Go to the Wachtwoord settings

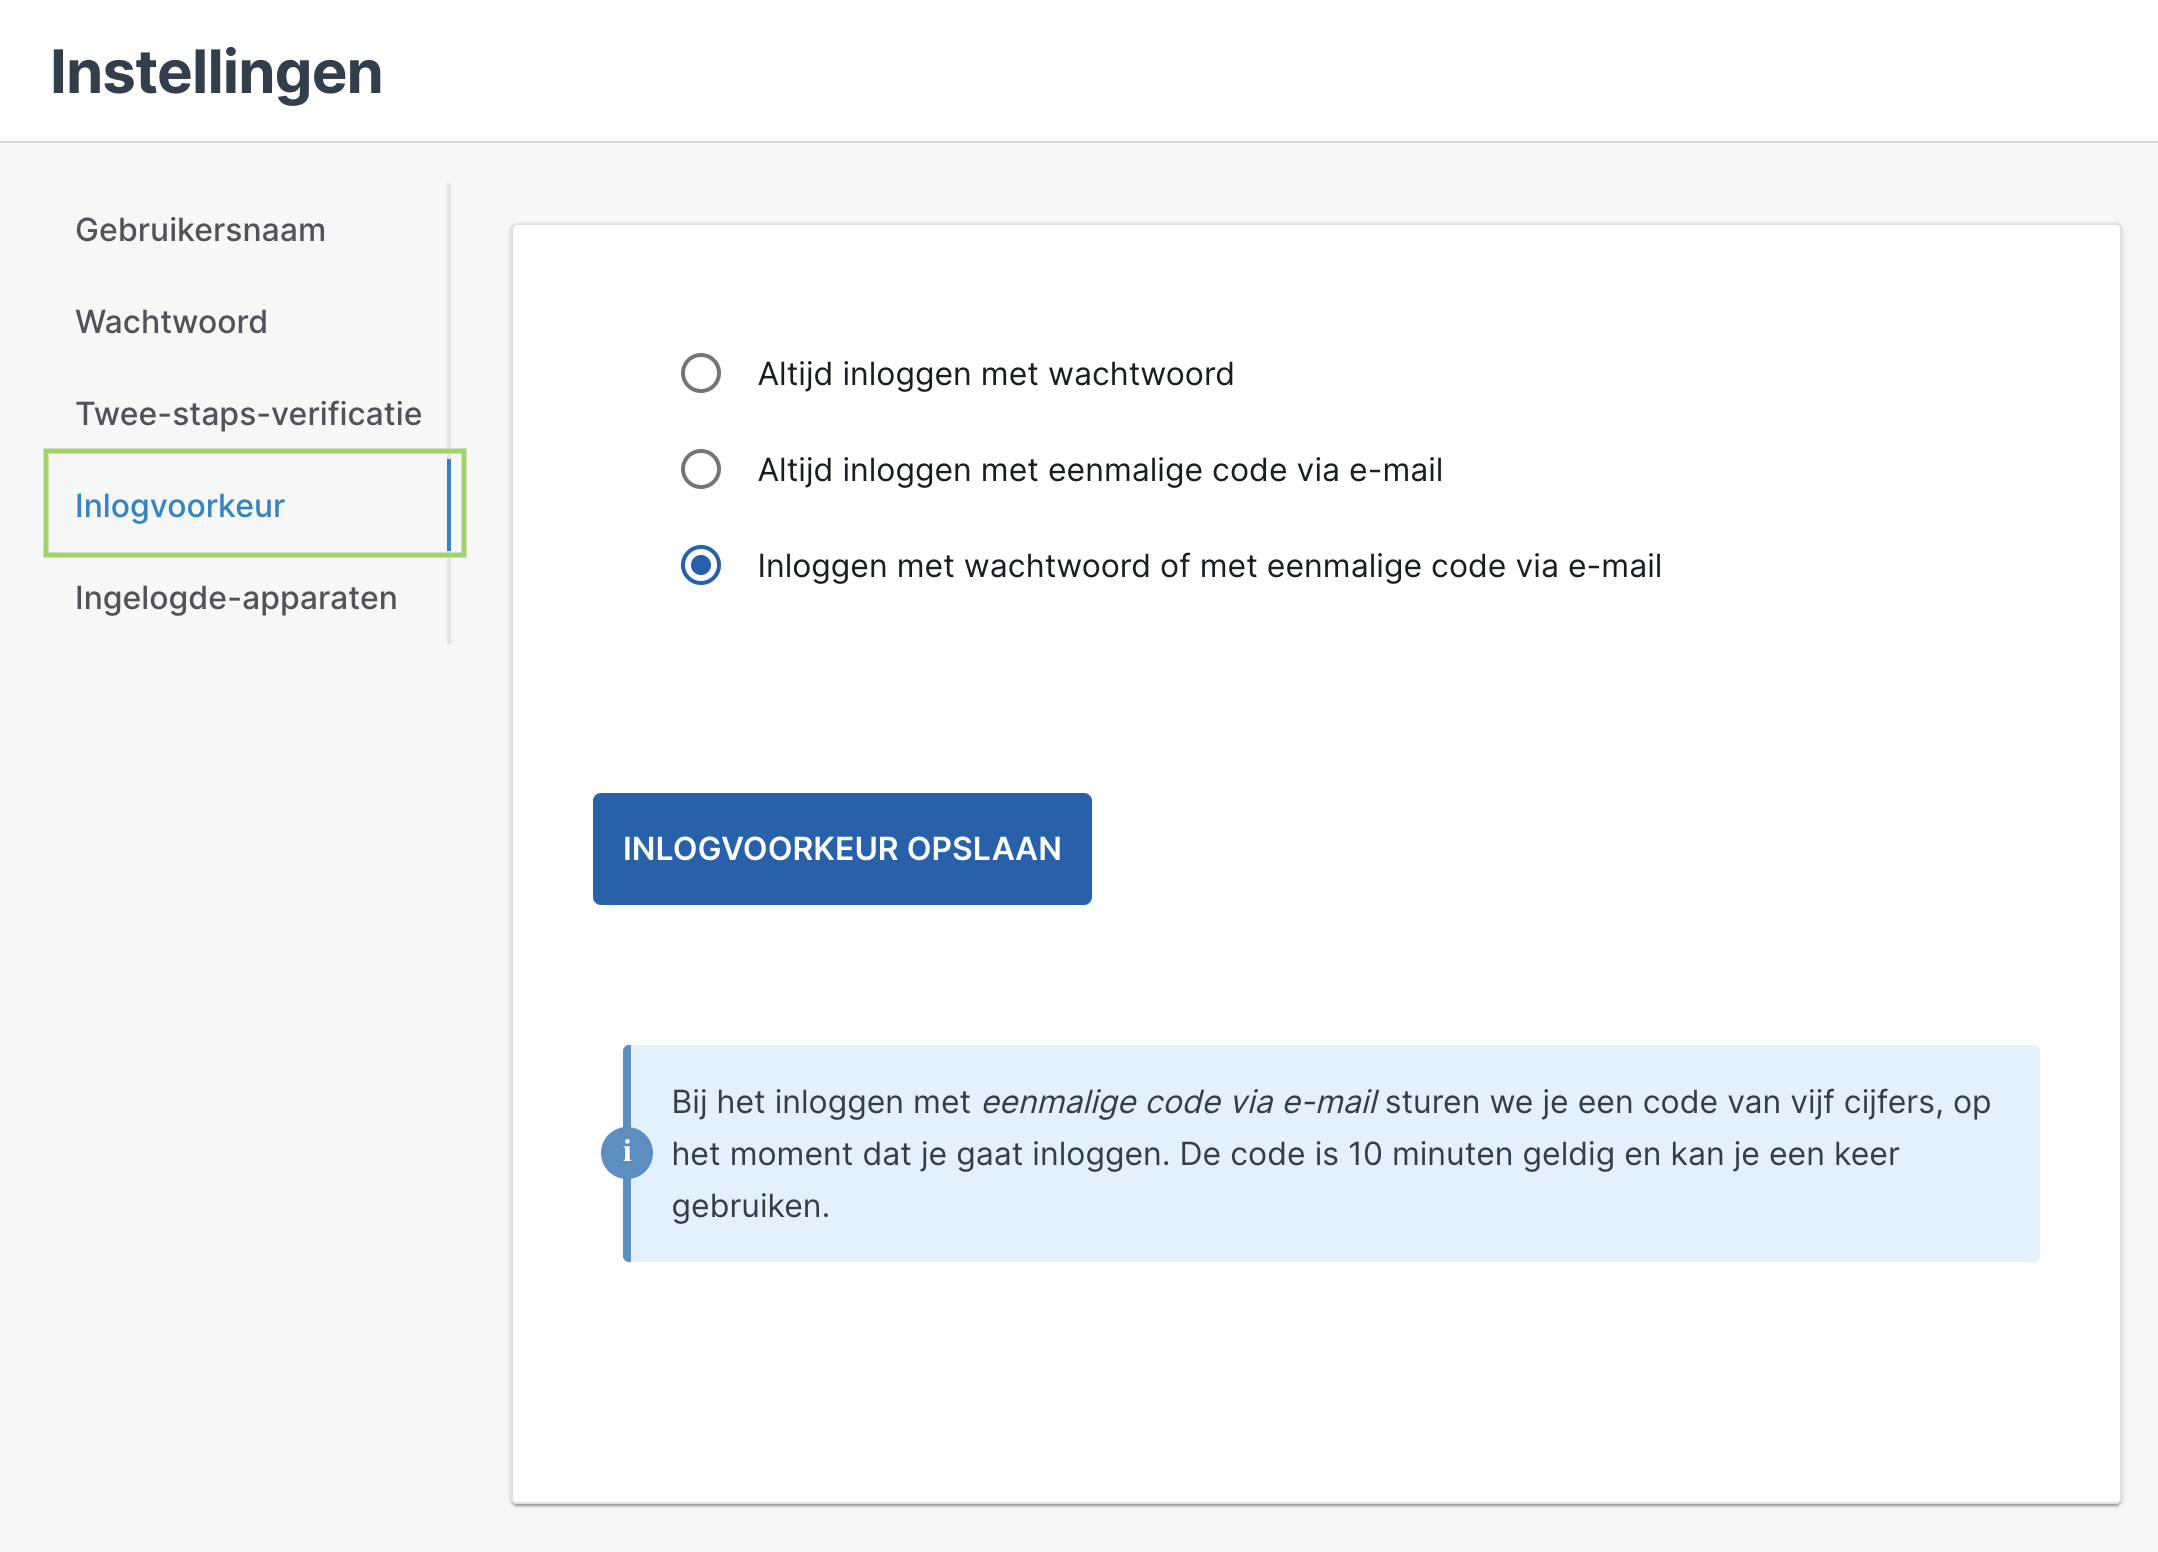pyautogui.click(x=172, y=322)
